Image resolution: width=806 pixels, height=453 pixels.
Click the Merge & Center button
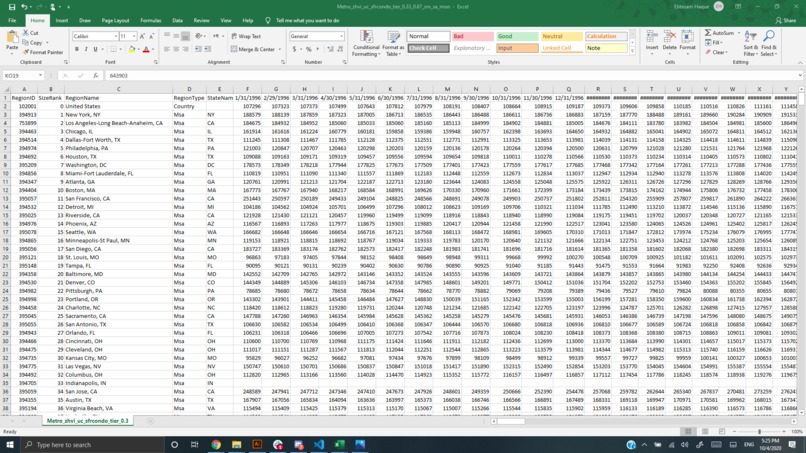coord(252,49)
